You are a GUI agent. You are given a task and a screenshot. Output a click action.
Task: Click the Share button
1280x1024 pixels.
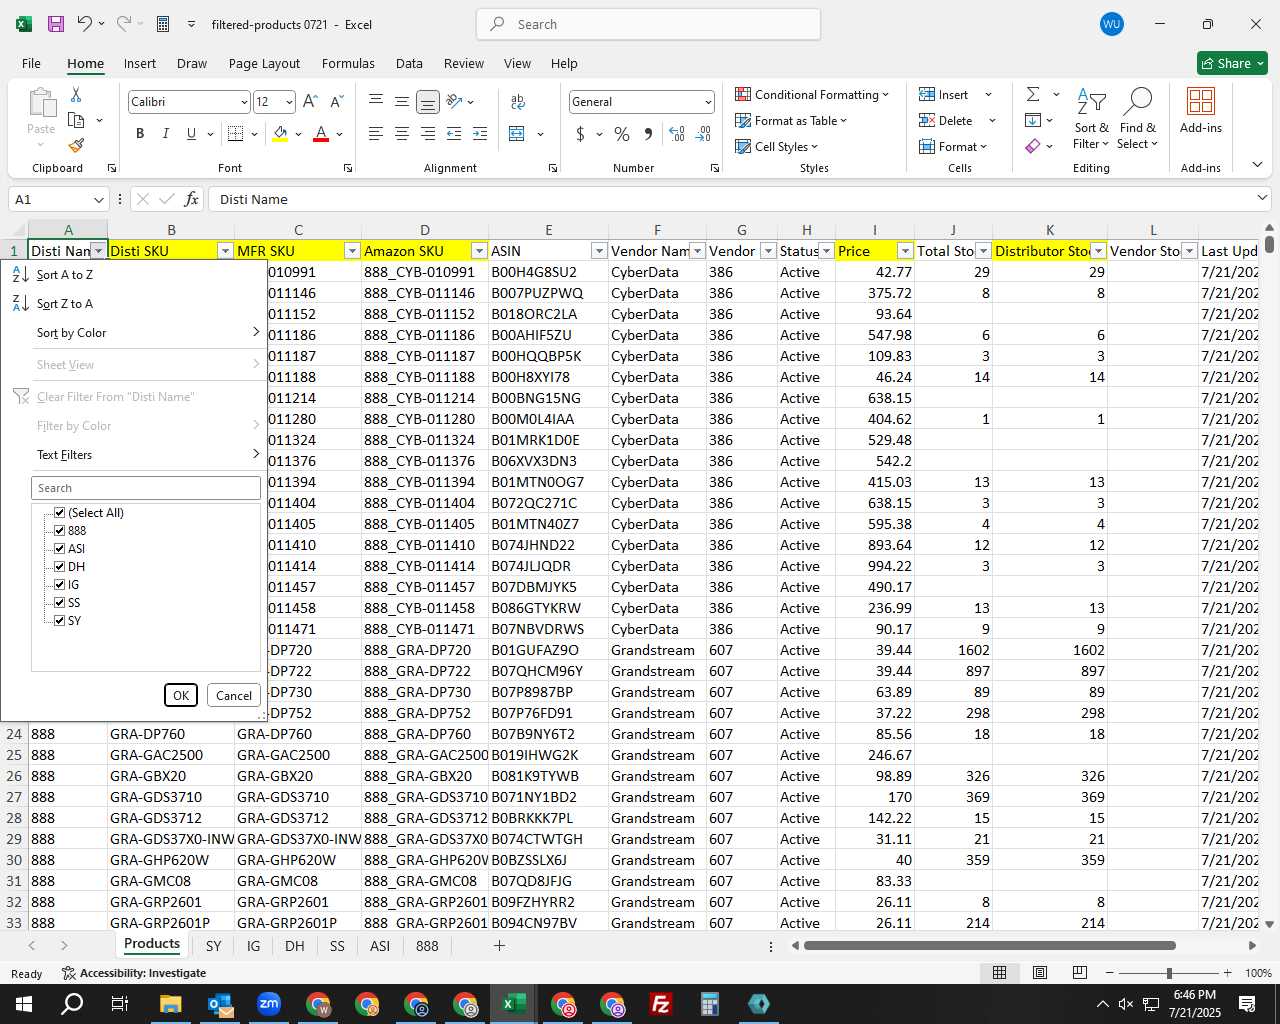[x=1233, y=63]
